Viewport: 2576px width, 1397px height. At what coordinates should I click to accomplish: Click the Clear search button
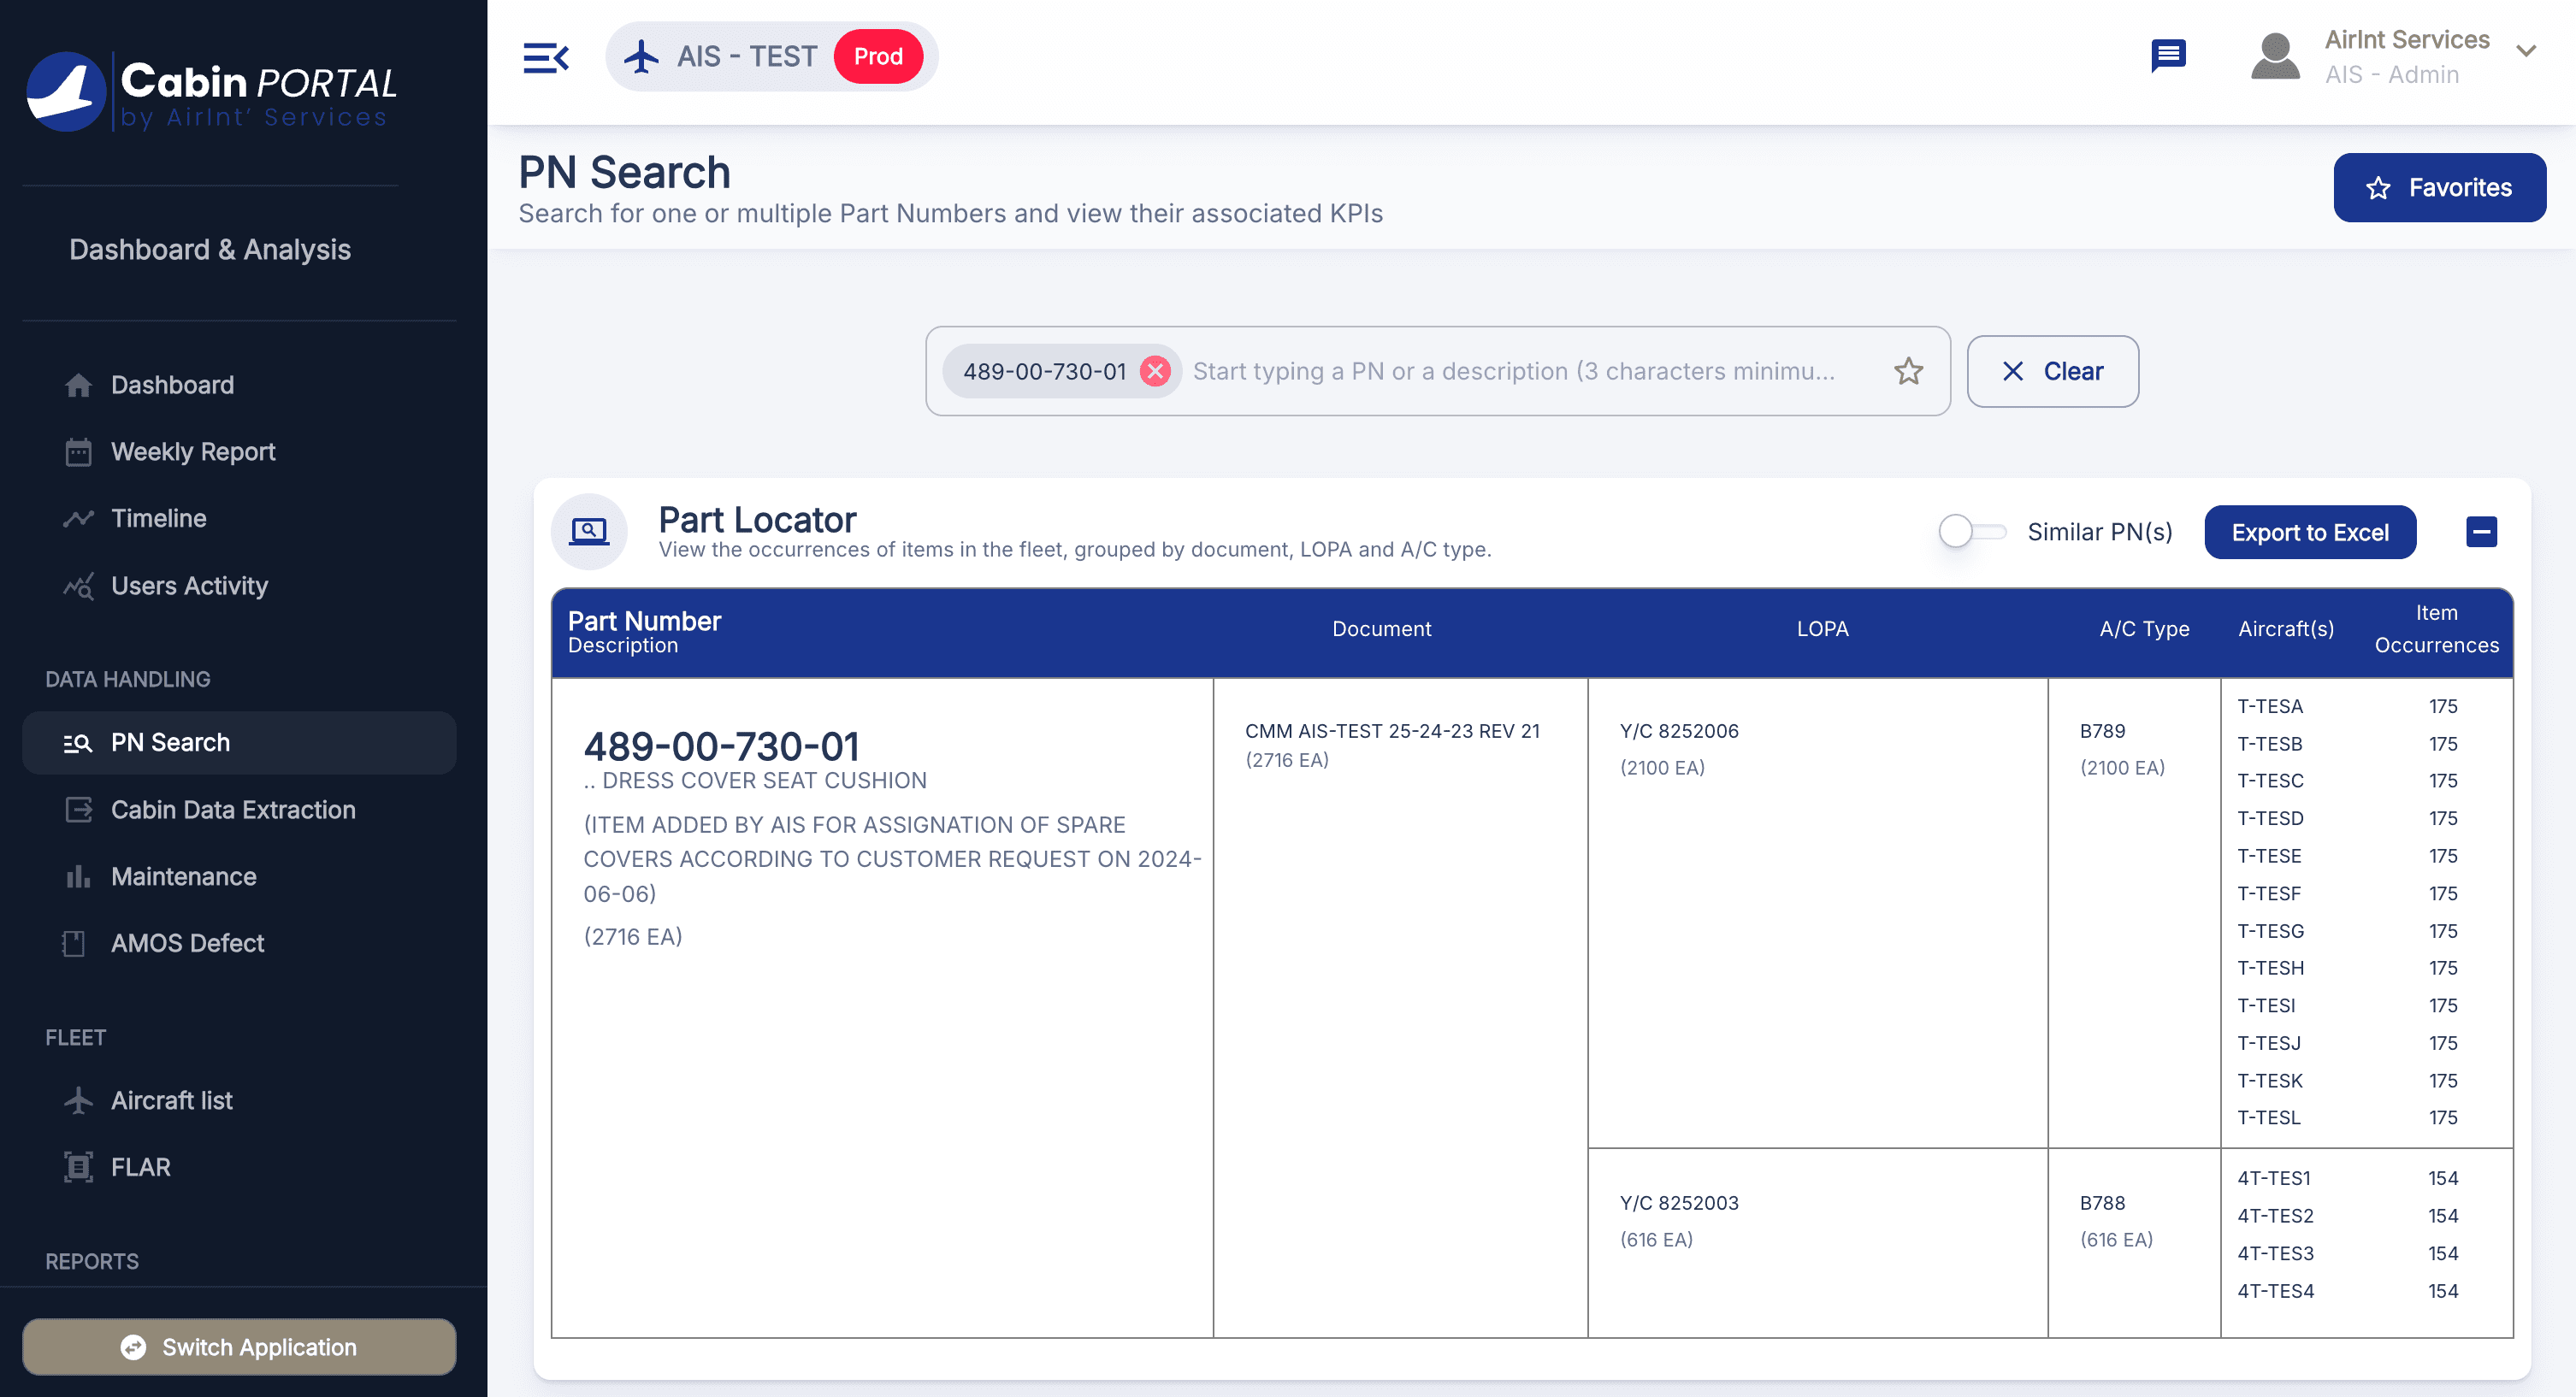2052,371
